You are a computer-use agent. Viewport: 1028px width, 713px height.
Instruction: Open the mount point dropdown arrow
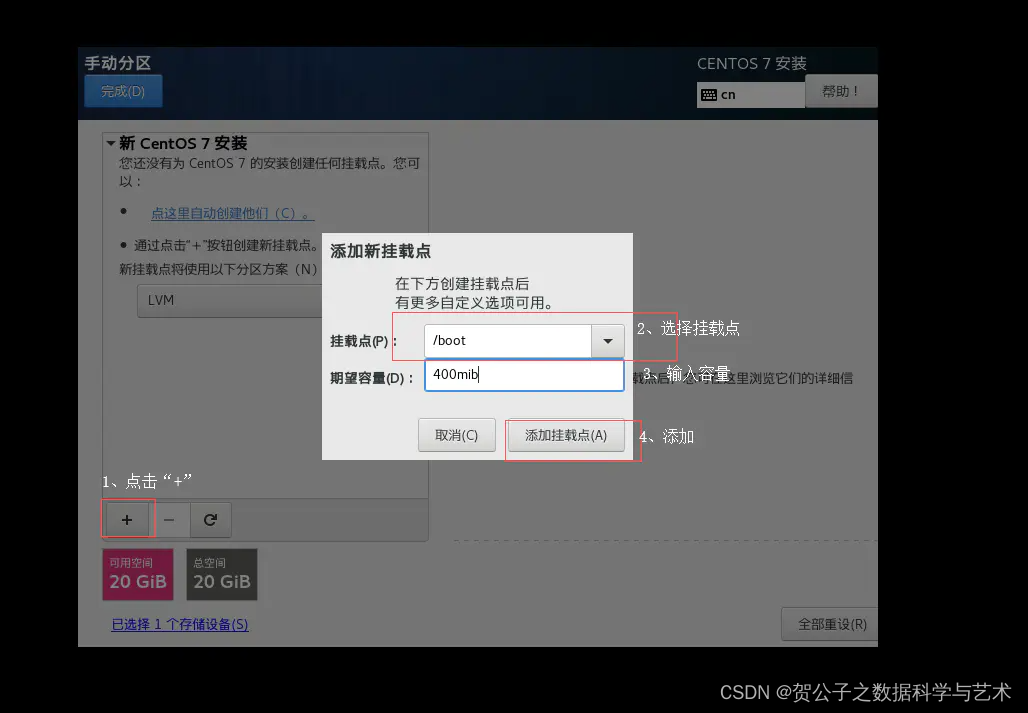(608, 341)
